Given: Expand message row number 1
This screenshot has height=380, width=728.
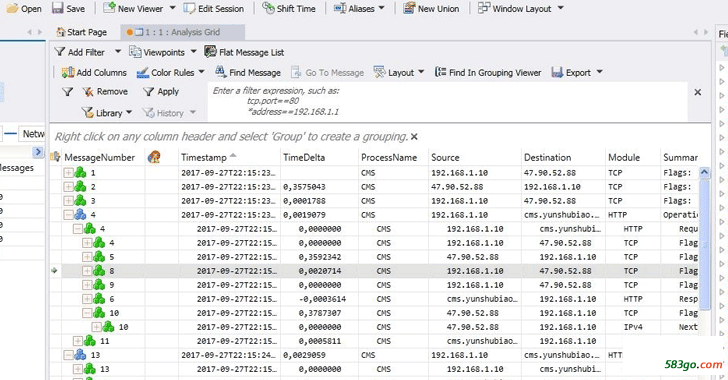Looking at the screenshot, I should coord(68,173).
